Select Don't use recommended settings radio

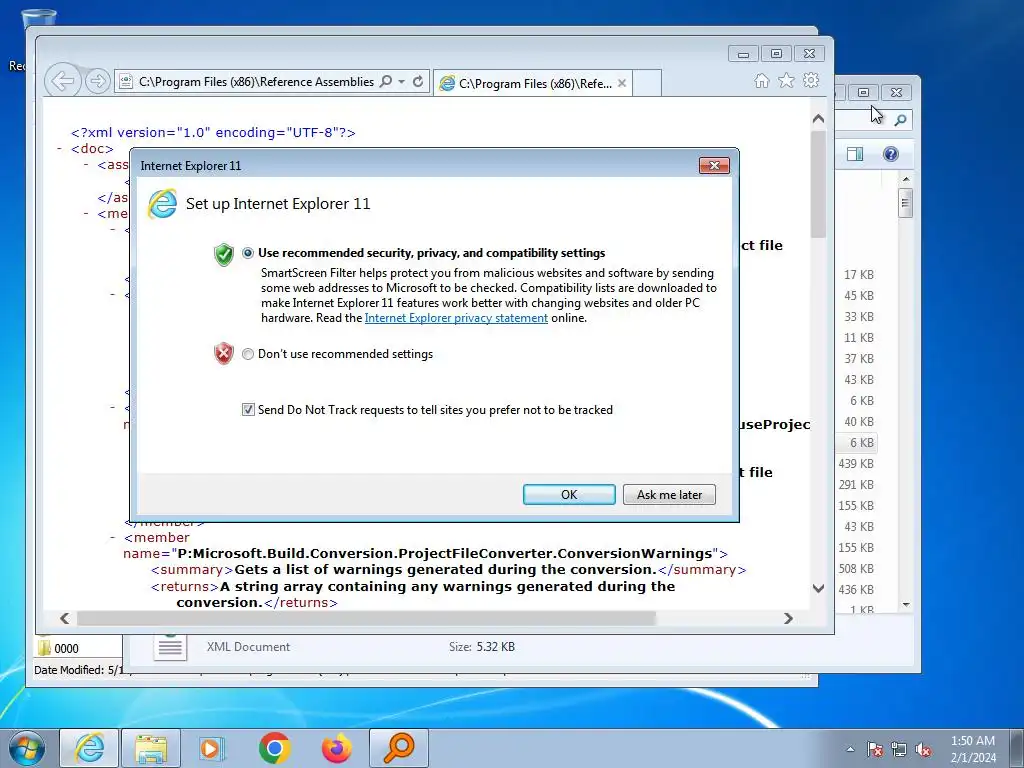248,354
